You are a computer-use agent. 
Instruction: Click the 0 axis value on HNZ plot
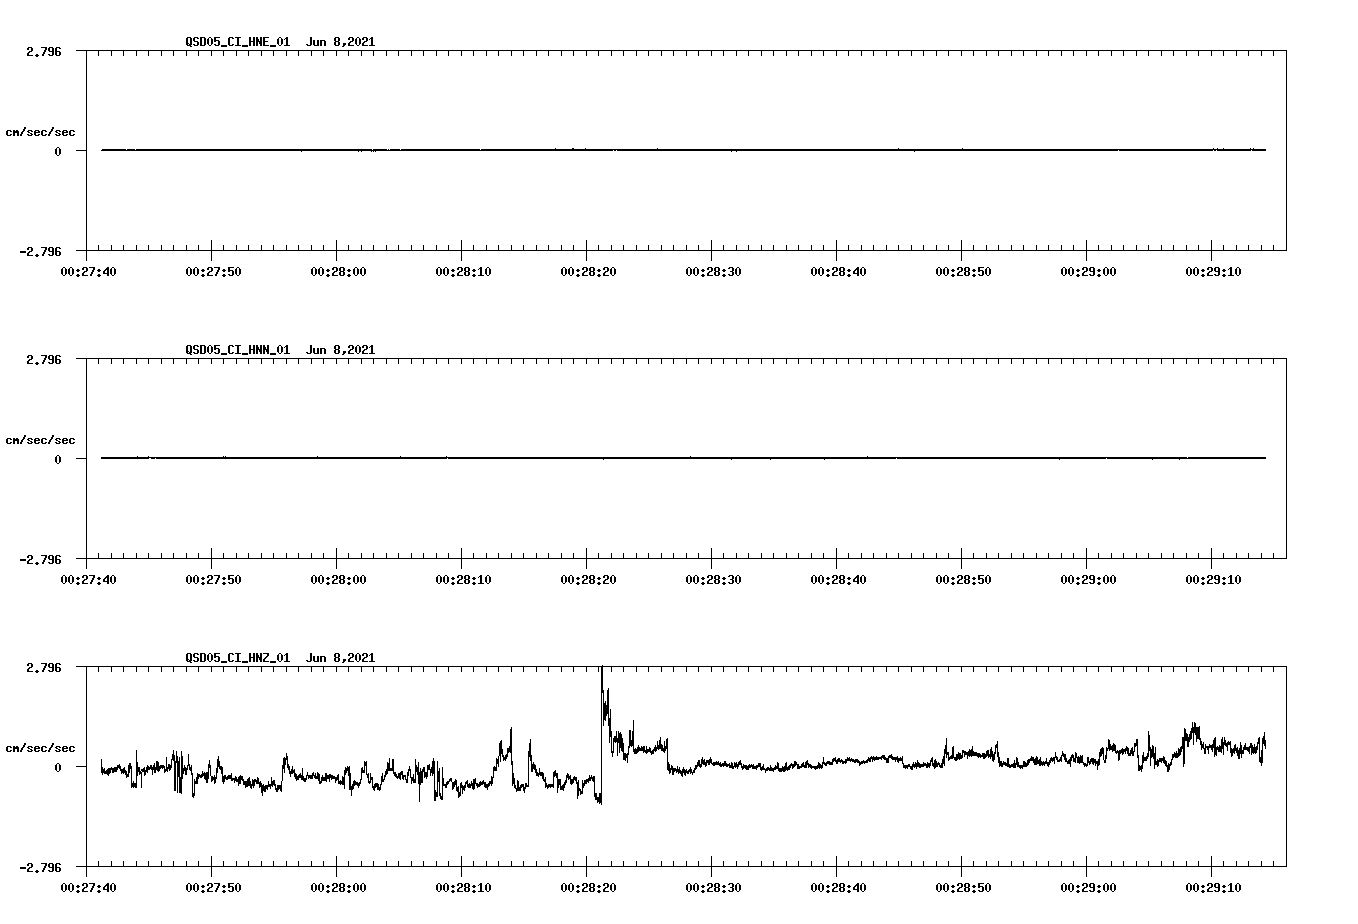[58, 767]
